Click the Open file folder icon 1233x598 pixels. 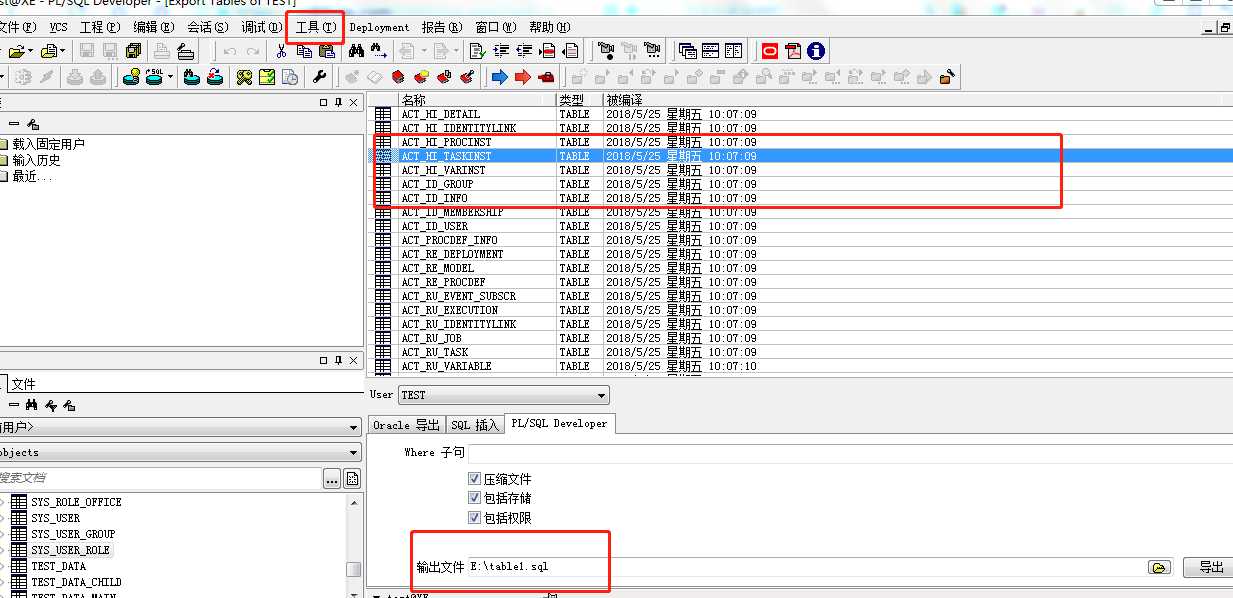(x=17, y=50)
